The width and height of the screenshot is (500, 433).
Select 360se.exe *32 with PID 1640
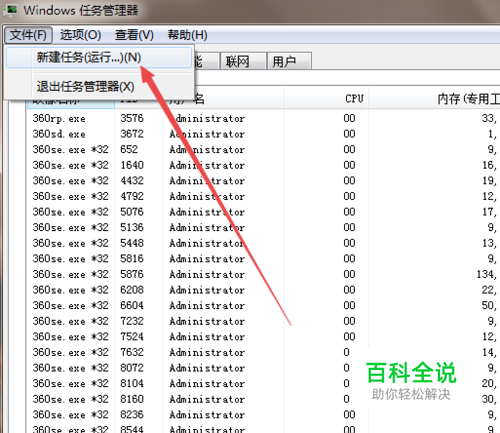(71, 165)
